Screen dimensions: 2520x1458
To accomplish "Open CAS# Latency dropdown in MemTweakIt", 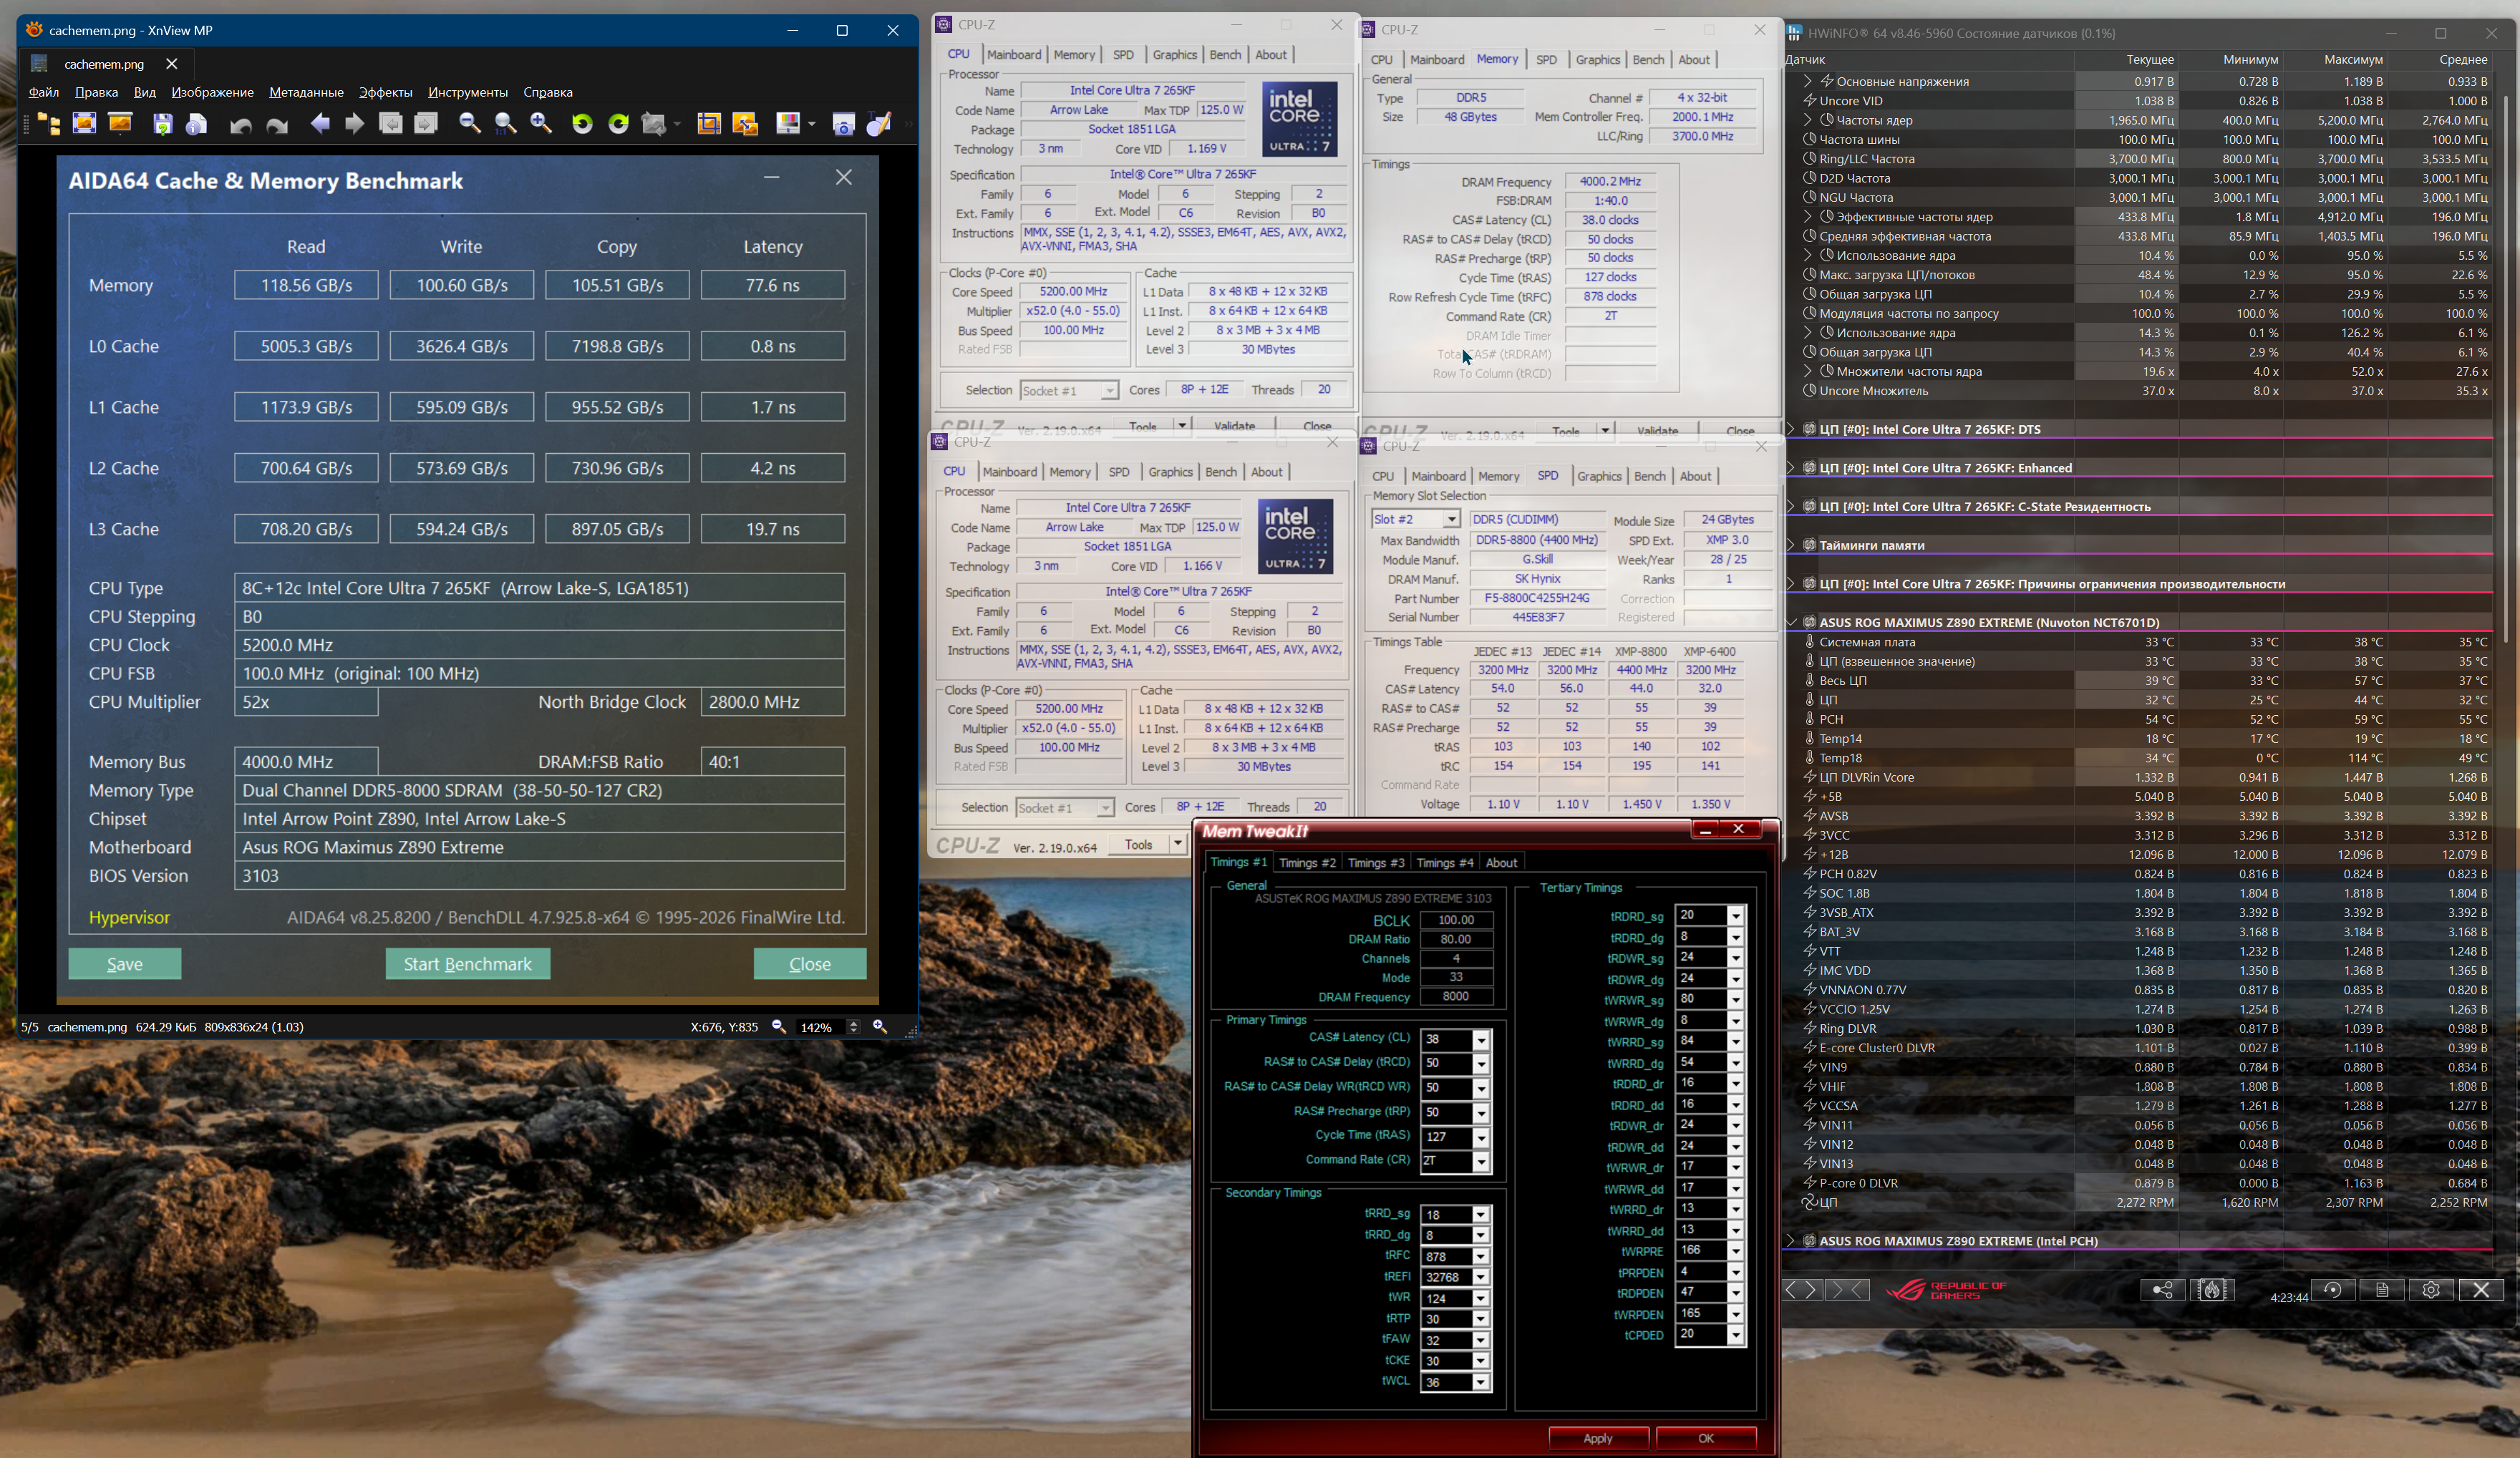I will (x=1481, y=1040).
